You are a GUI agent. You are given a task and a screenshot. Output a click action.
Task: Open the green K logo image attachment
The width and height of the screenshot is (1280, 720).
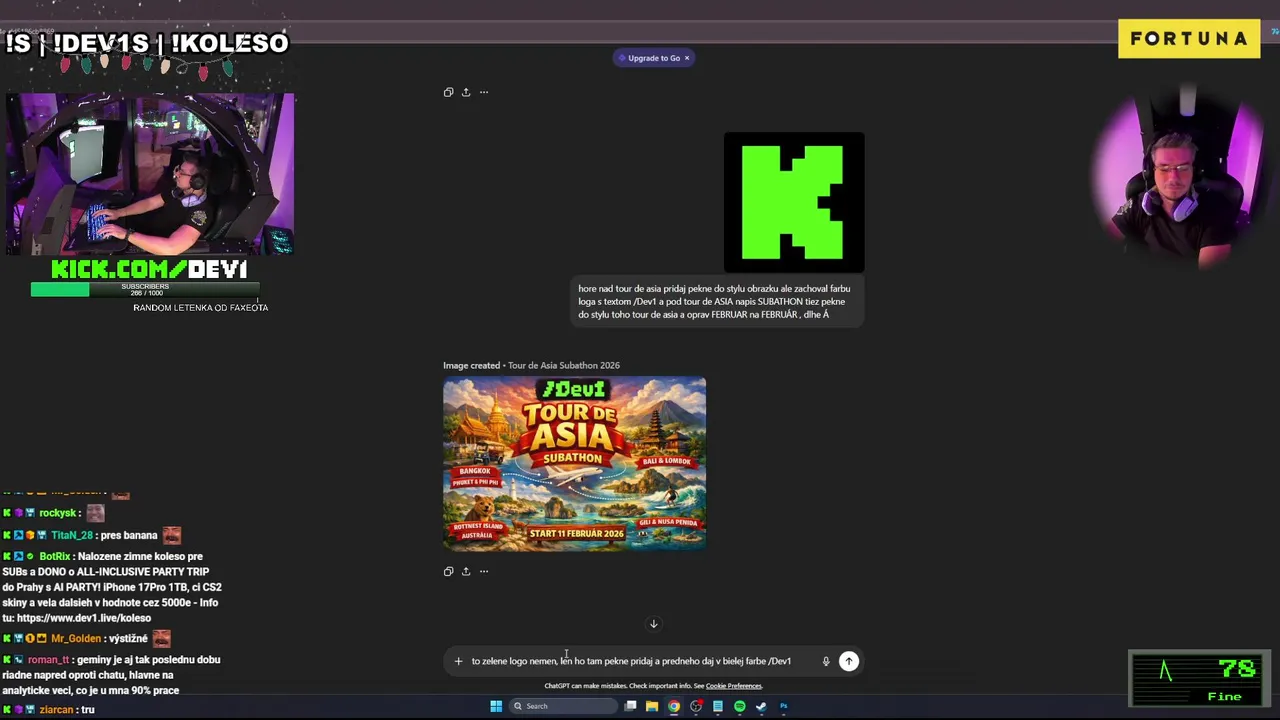[794, 202]
